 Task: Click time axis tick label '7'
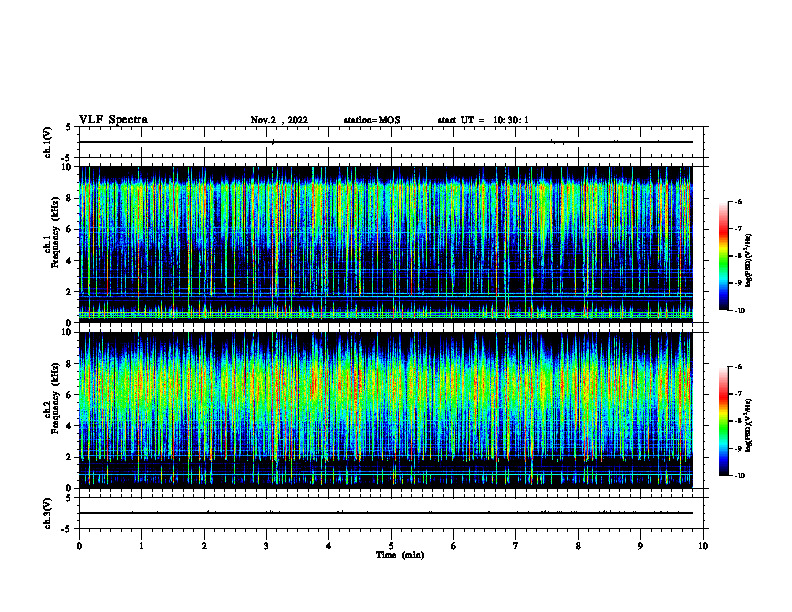(516, 546)
